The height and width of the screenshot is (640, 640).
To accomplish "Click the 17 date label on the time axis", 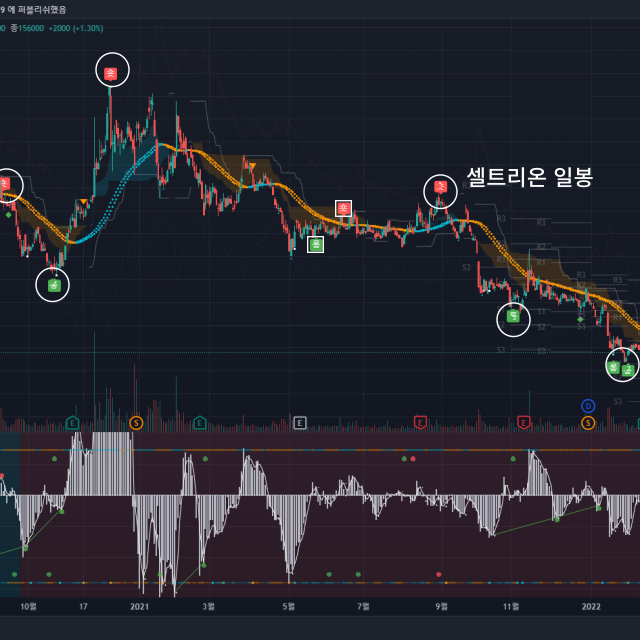I will coord(83,607).
